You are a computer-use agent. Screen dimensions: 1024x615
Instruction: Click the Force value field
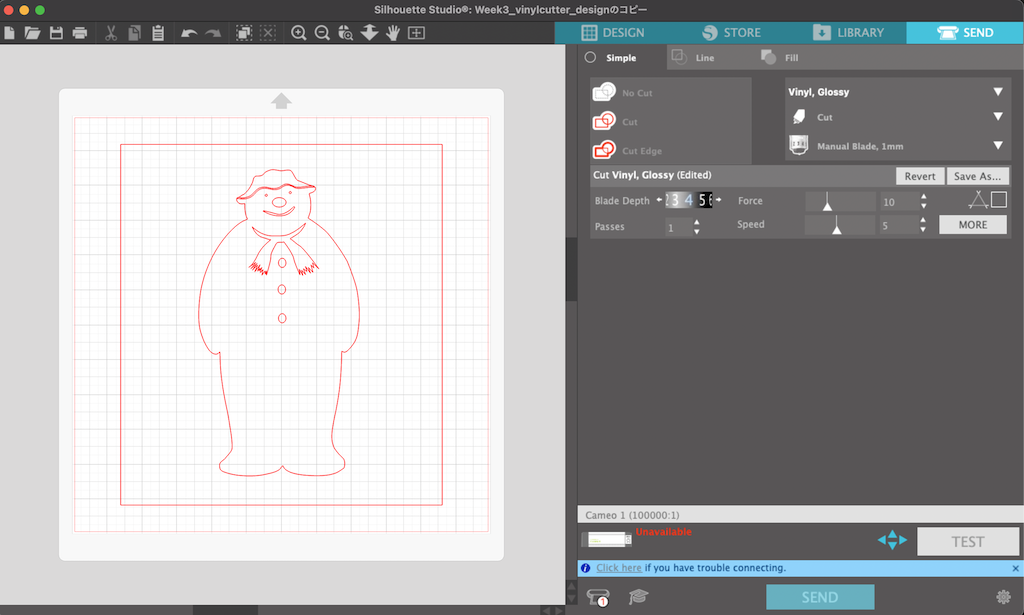[x=899, y=202]
